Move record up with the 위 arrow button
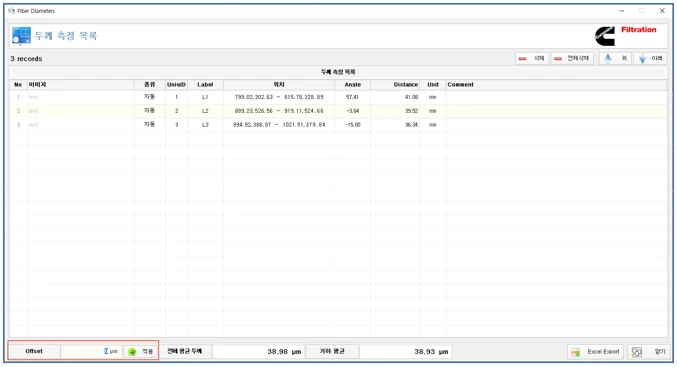Image resolution: width=677 pixels, height=367 pixels. tap(616, 58)
